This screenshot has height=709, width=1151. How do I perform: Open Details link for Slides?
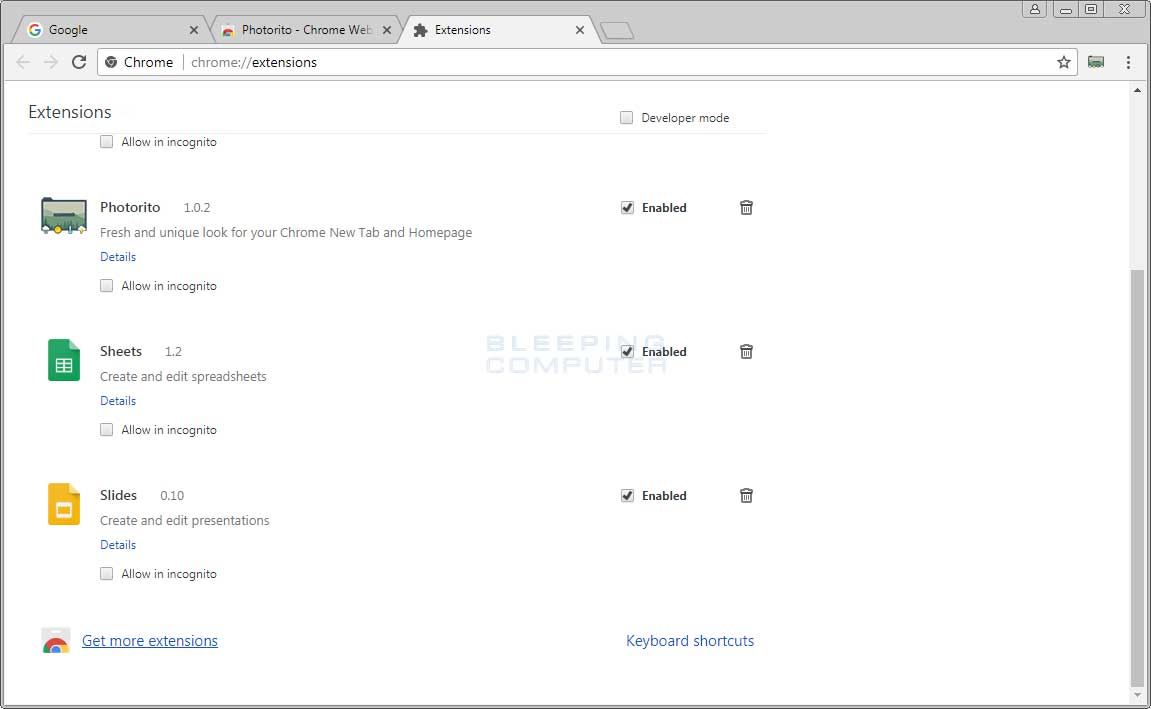point(118,545)
